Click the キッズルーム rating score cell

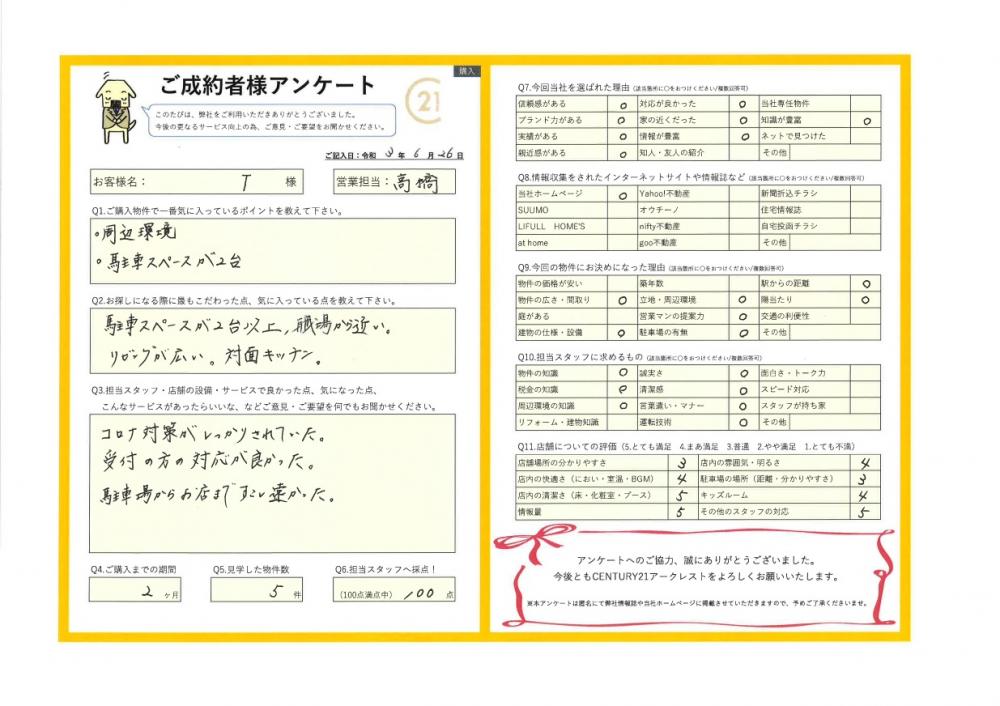pos(865,495)
